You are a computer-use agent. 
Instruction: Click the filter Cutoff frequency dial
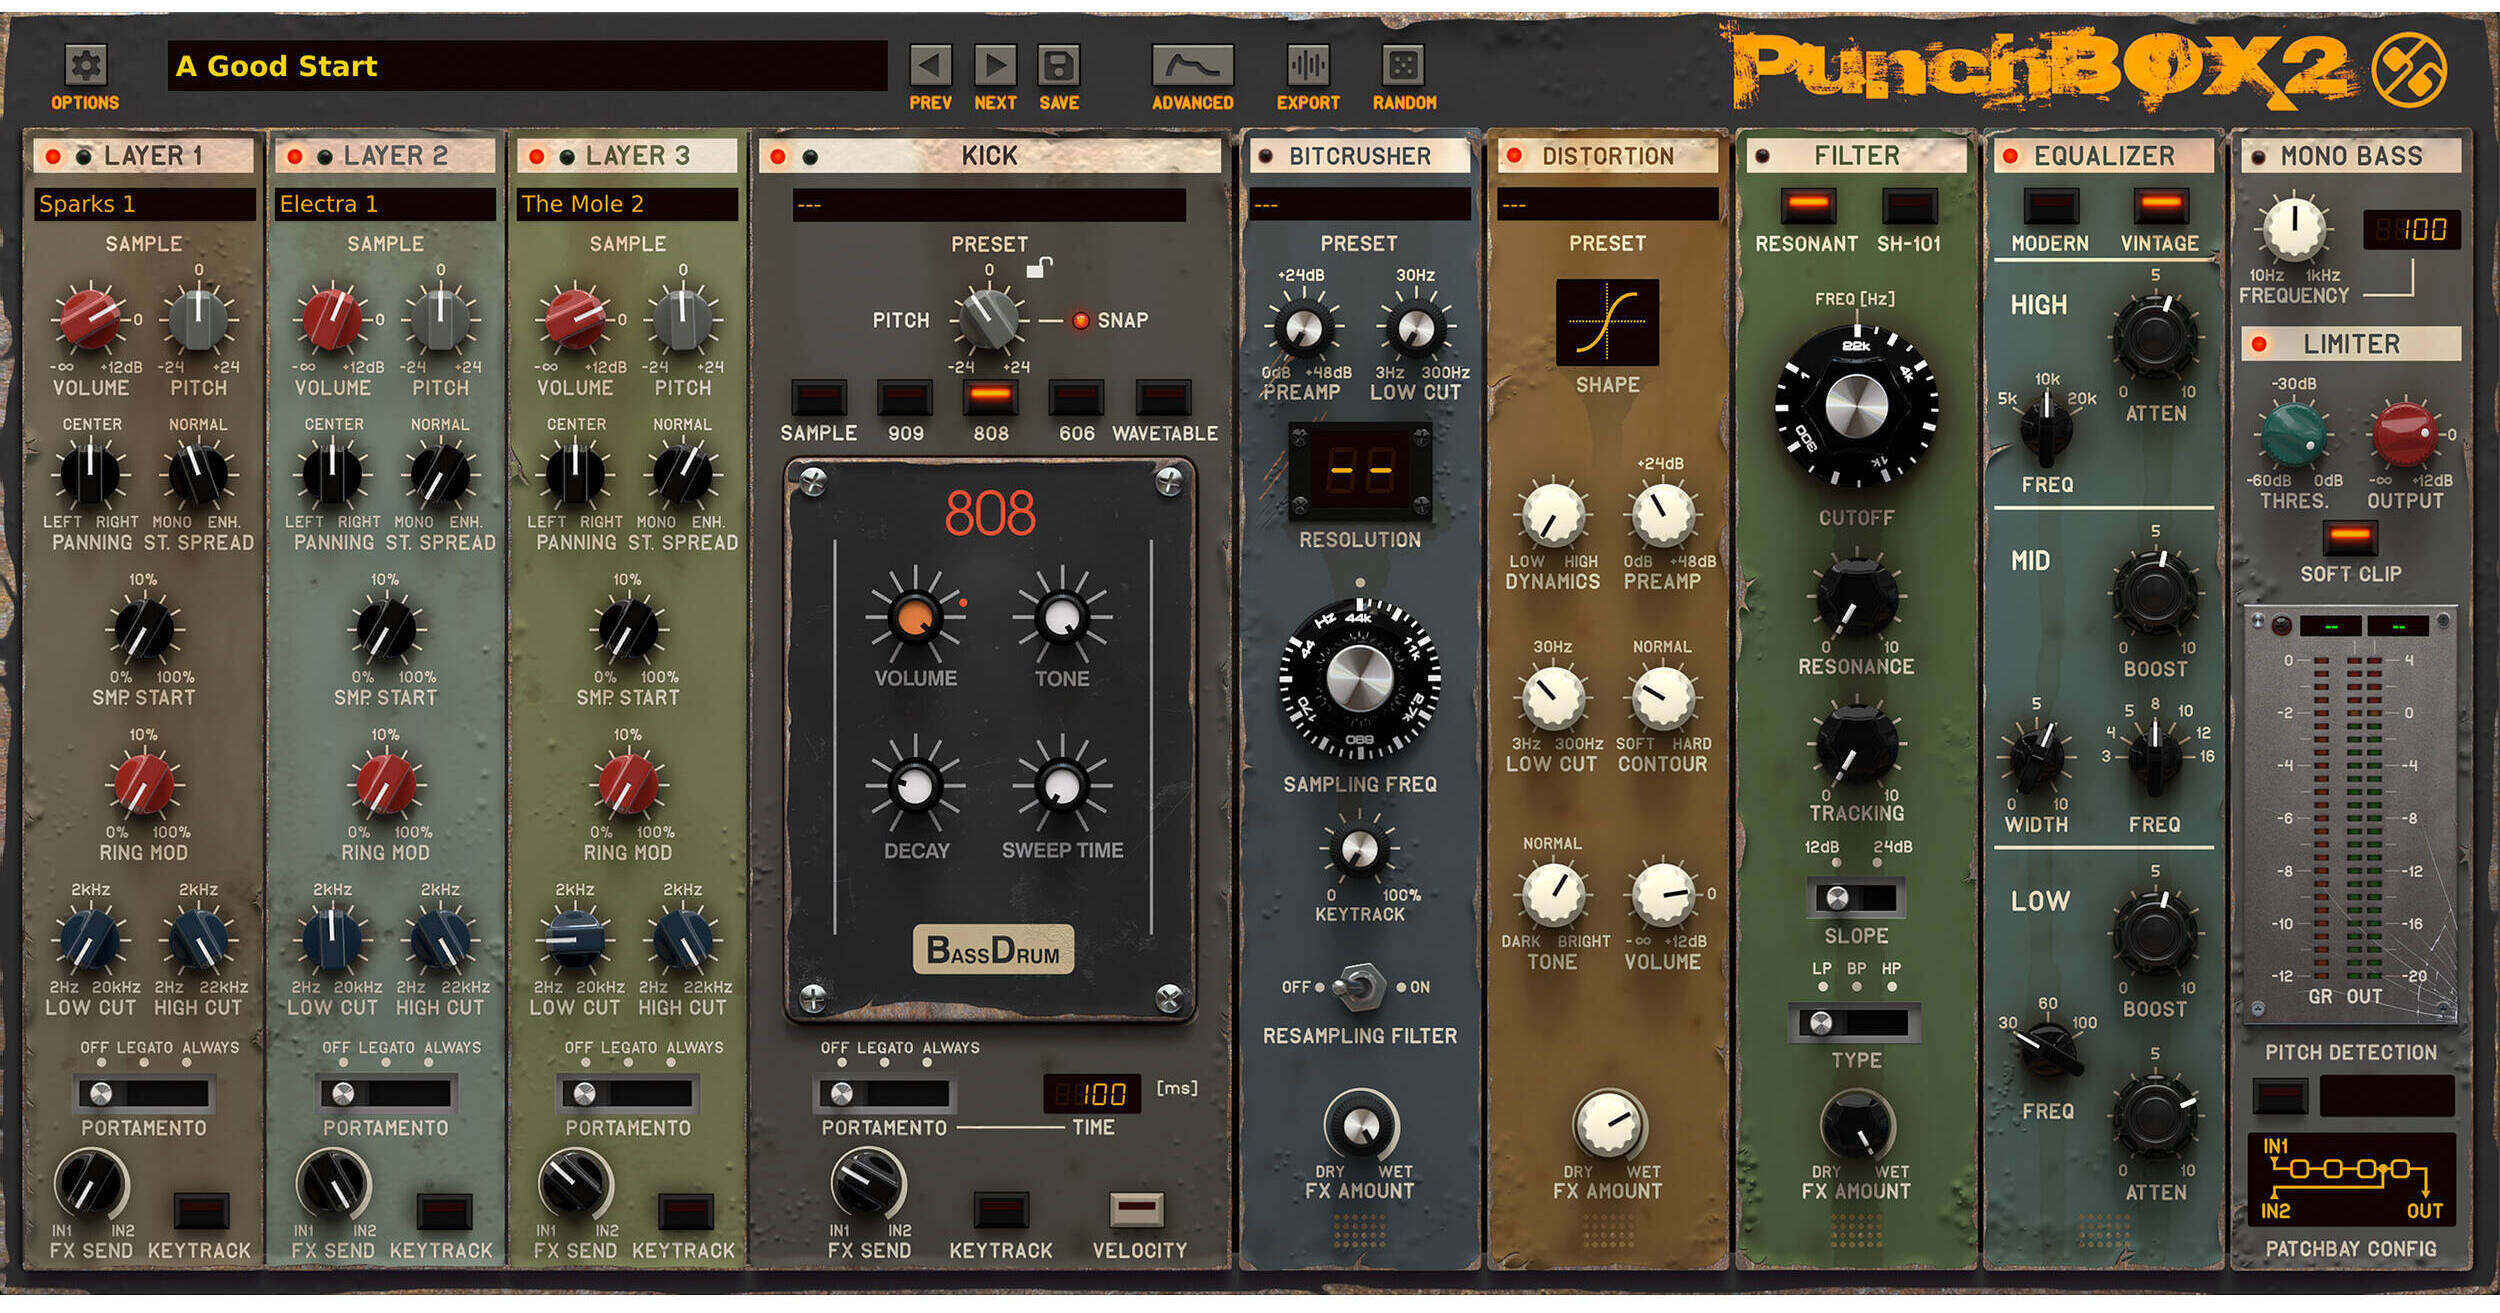click(1857, 406)
